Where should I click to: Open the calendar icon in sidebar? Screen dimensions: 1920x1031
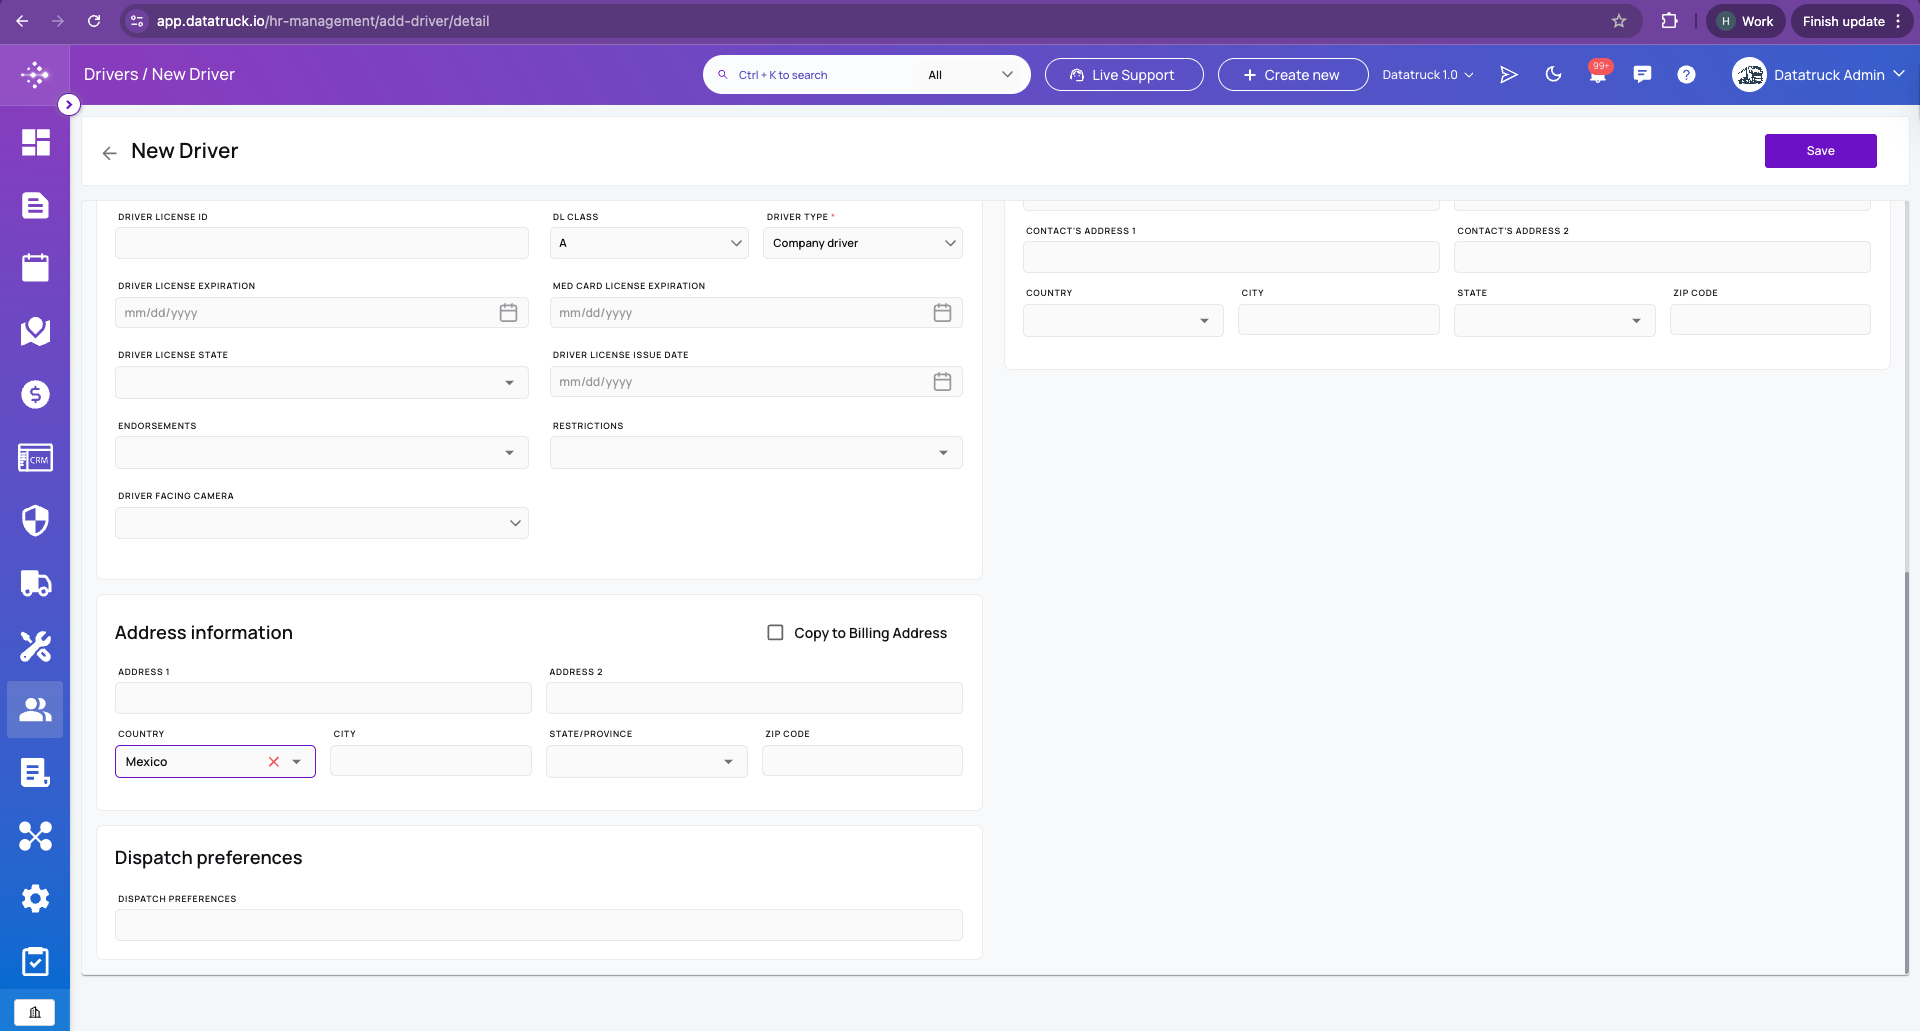coord(35,268)
